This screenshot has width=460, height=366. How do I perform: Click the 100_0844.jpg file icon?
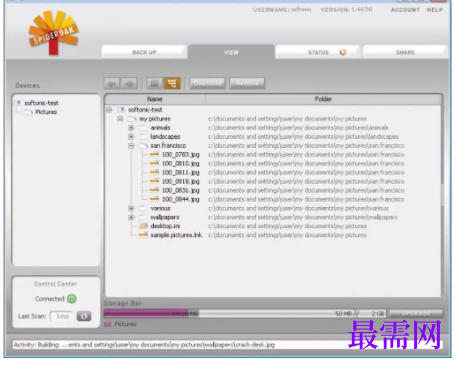pos(154,199)
